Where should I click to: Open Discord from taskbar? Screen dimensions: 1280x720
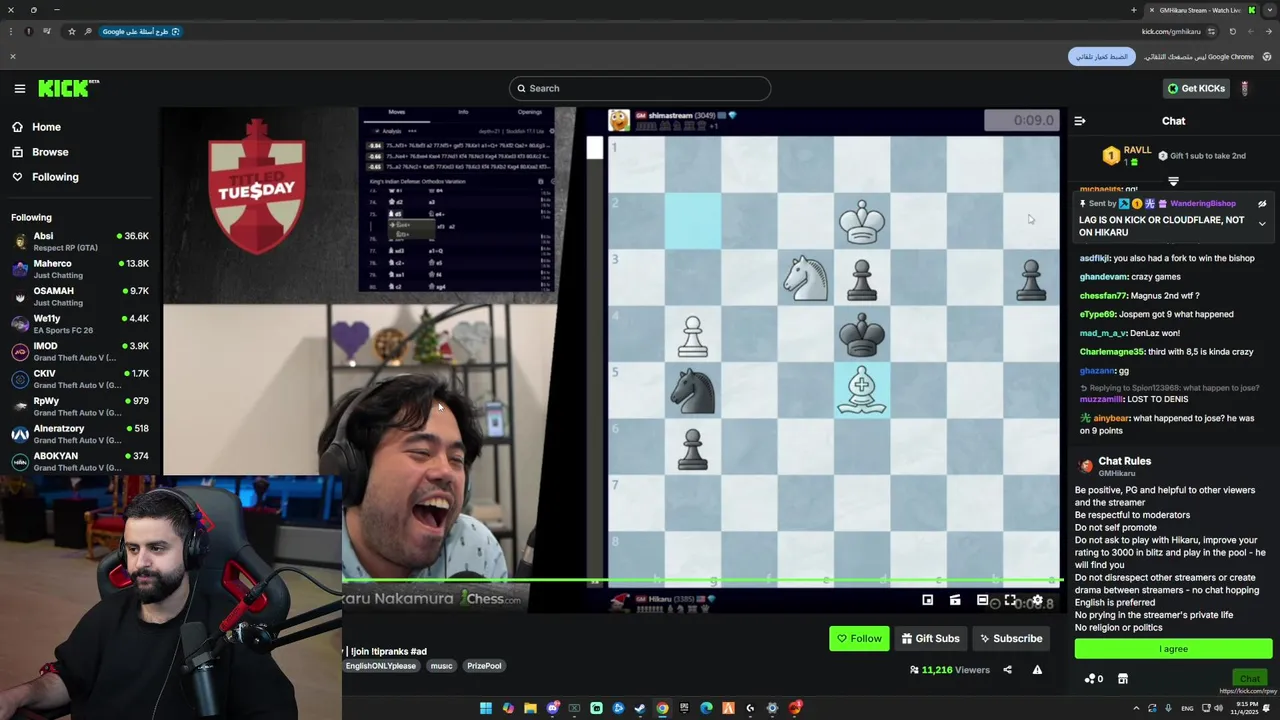(552, 708)
